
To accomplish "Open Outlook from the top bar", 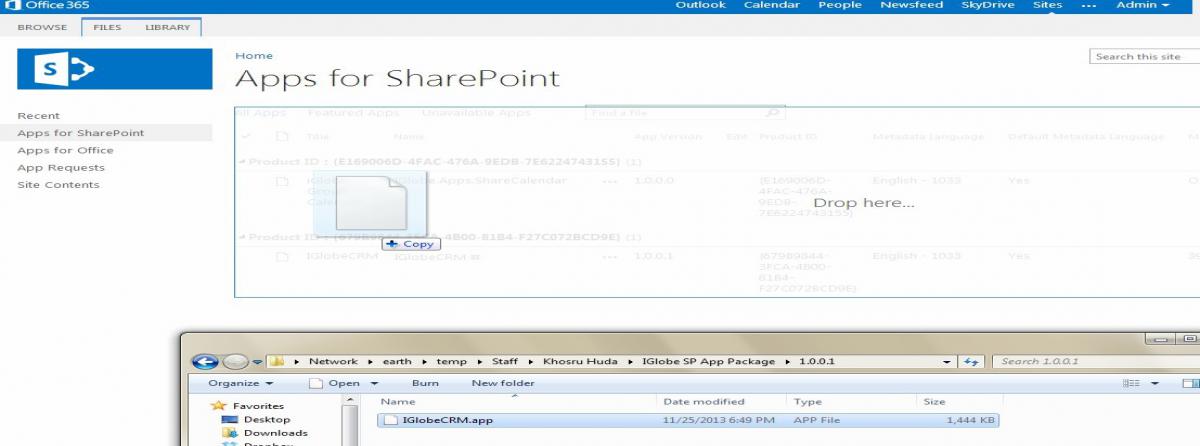I will 701,5.
